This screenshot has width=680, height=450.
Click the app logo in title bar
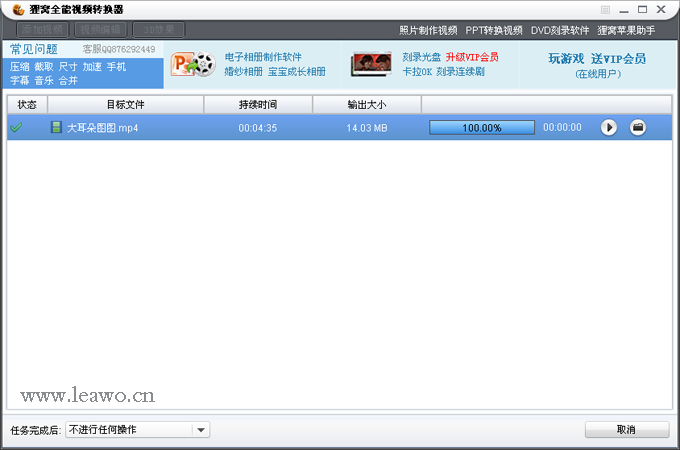tap(18, 9)
